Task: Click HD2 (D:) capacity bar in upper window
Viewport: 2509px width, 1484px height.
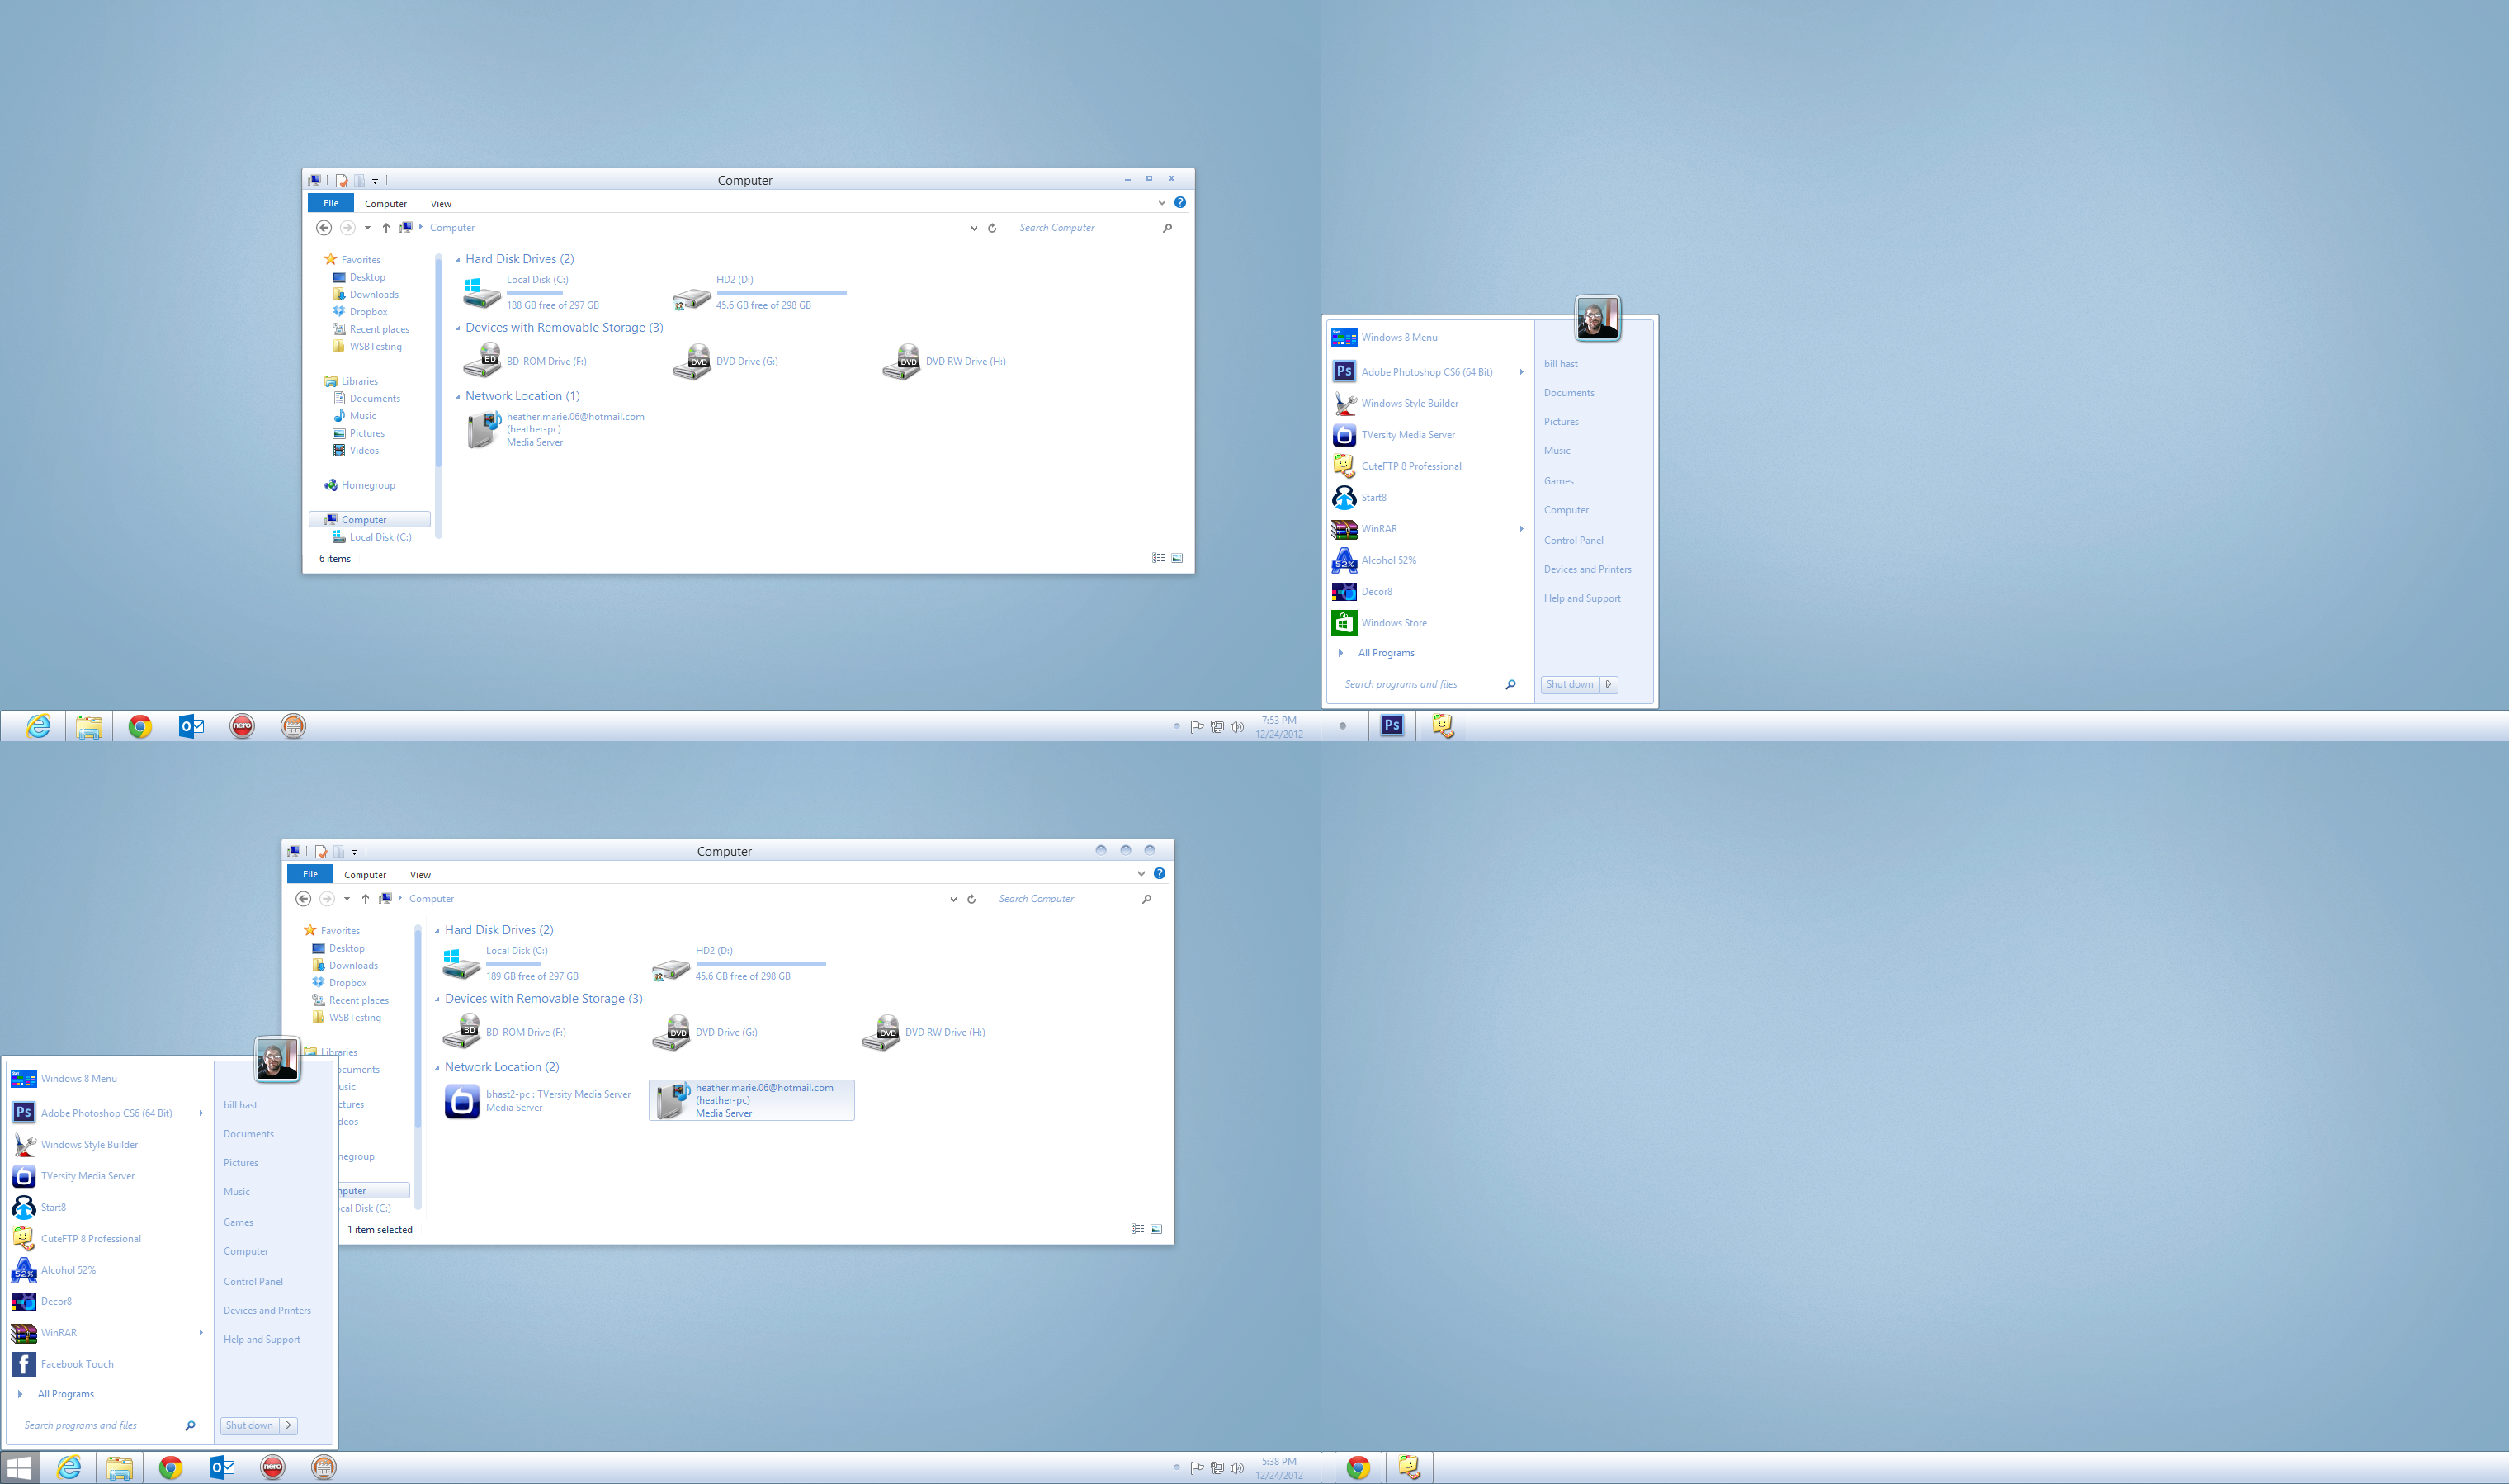Action: point(781,292)
